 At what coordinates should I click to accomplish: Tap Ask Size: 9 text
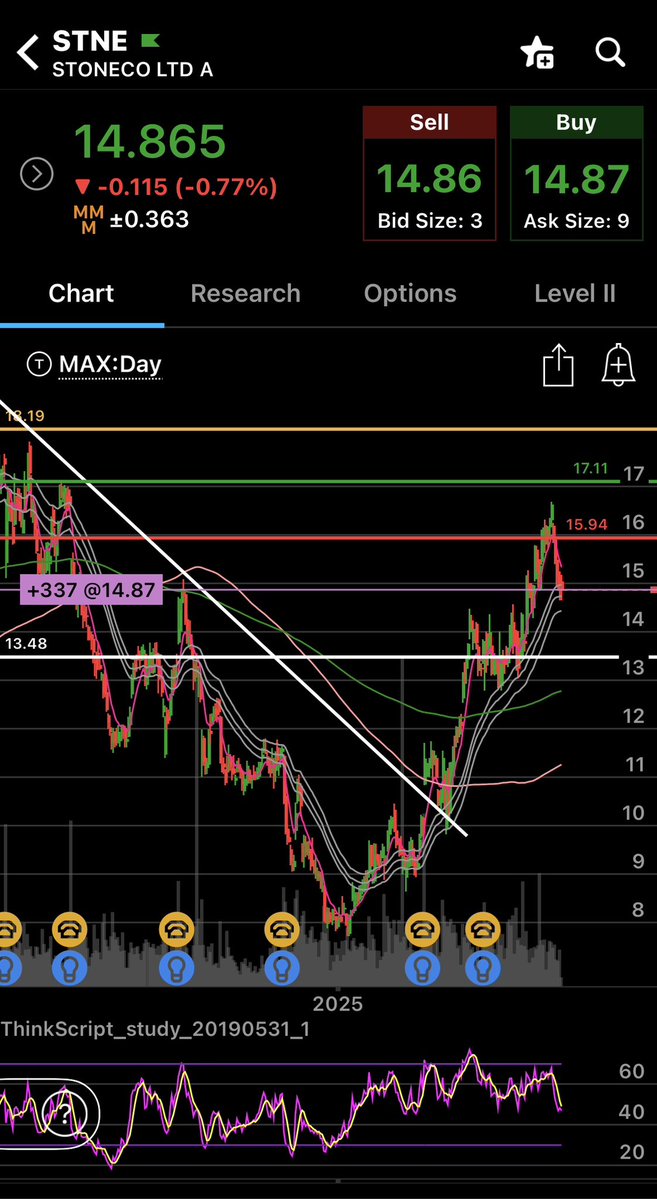click(577, 222)
